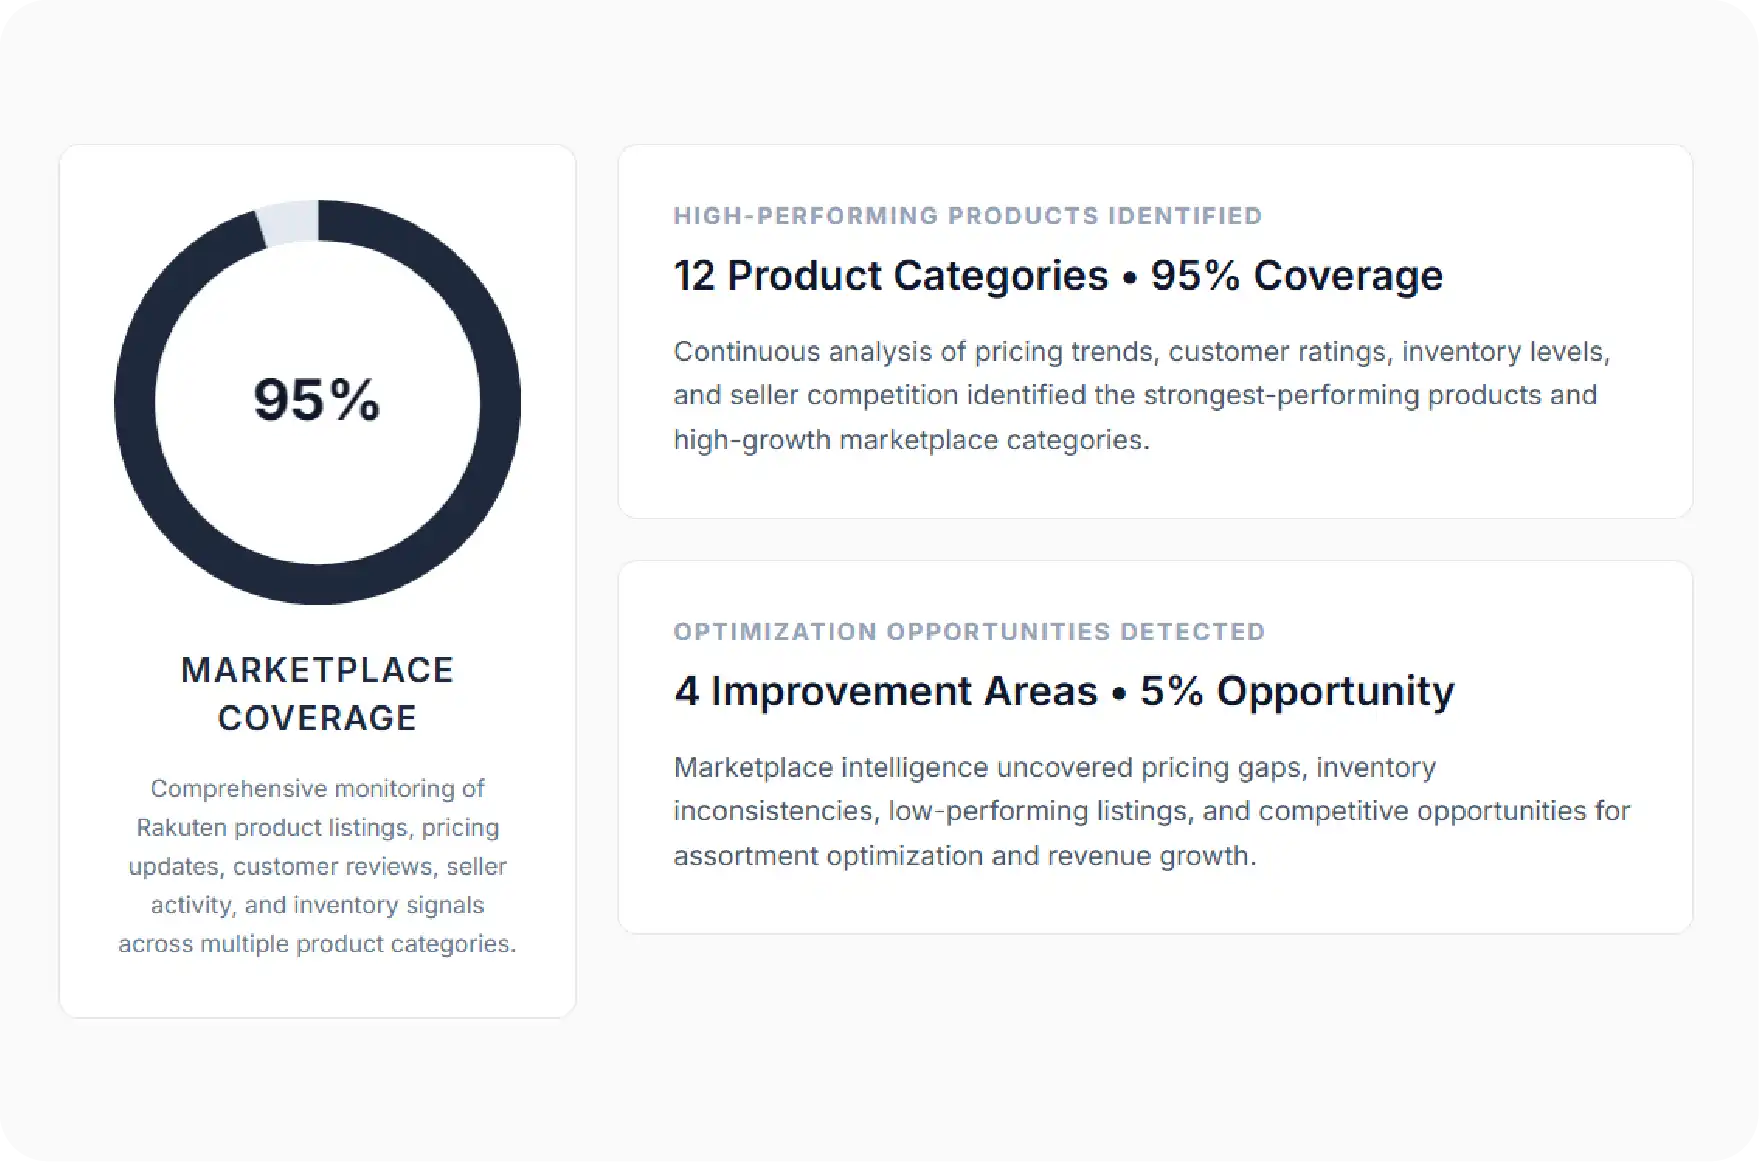This screenshot has width=1759, height=1163.
Task: Click the COVERAGE word under the chart
Action: point(317,718)
